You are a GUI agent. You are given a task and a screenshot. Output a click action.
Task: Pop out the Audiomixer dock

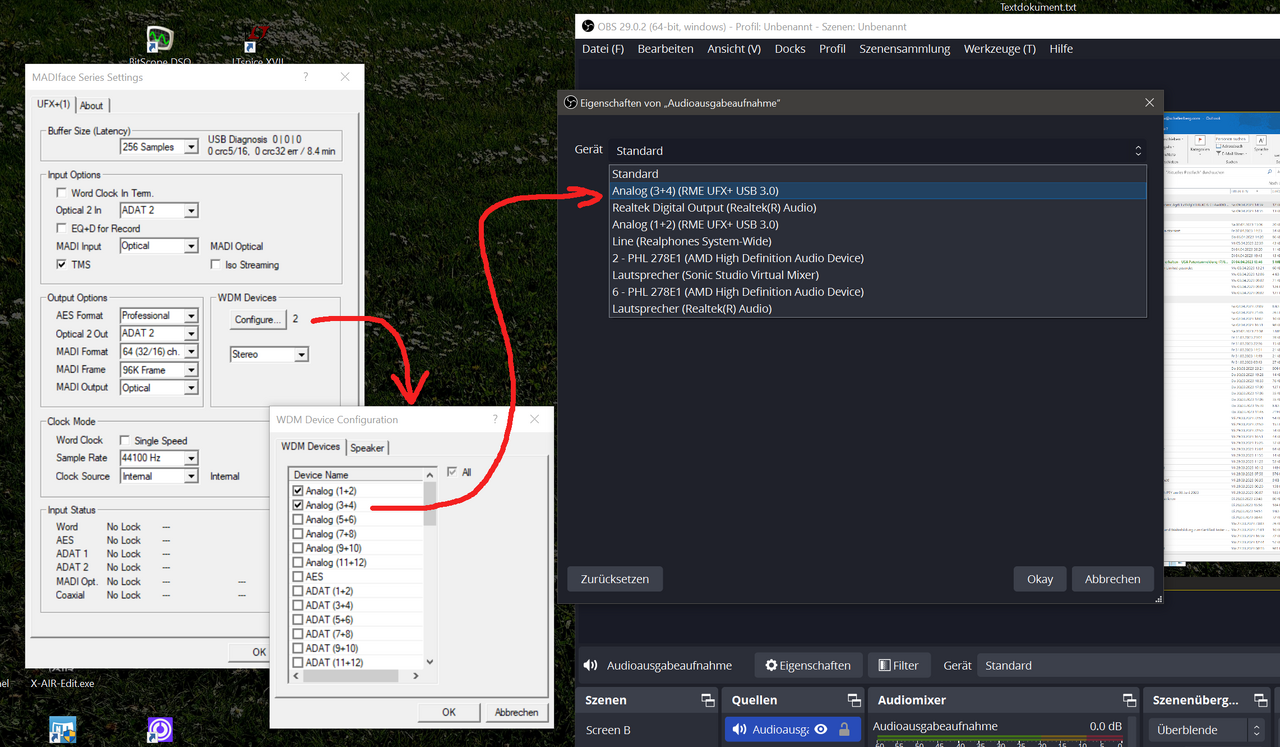point(1129,700)
